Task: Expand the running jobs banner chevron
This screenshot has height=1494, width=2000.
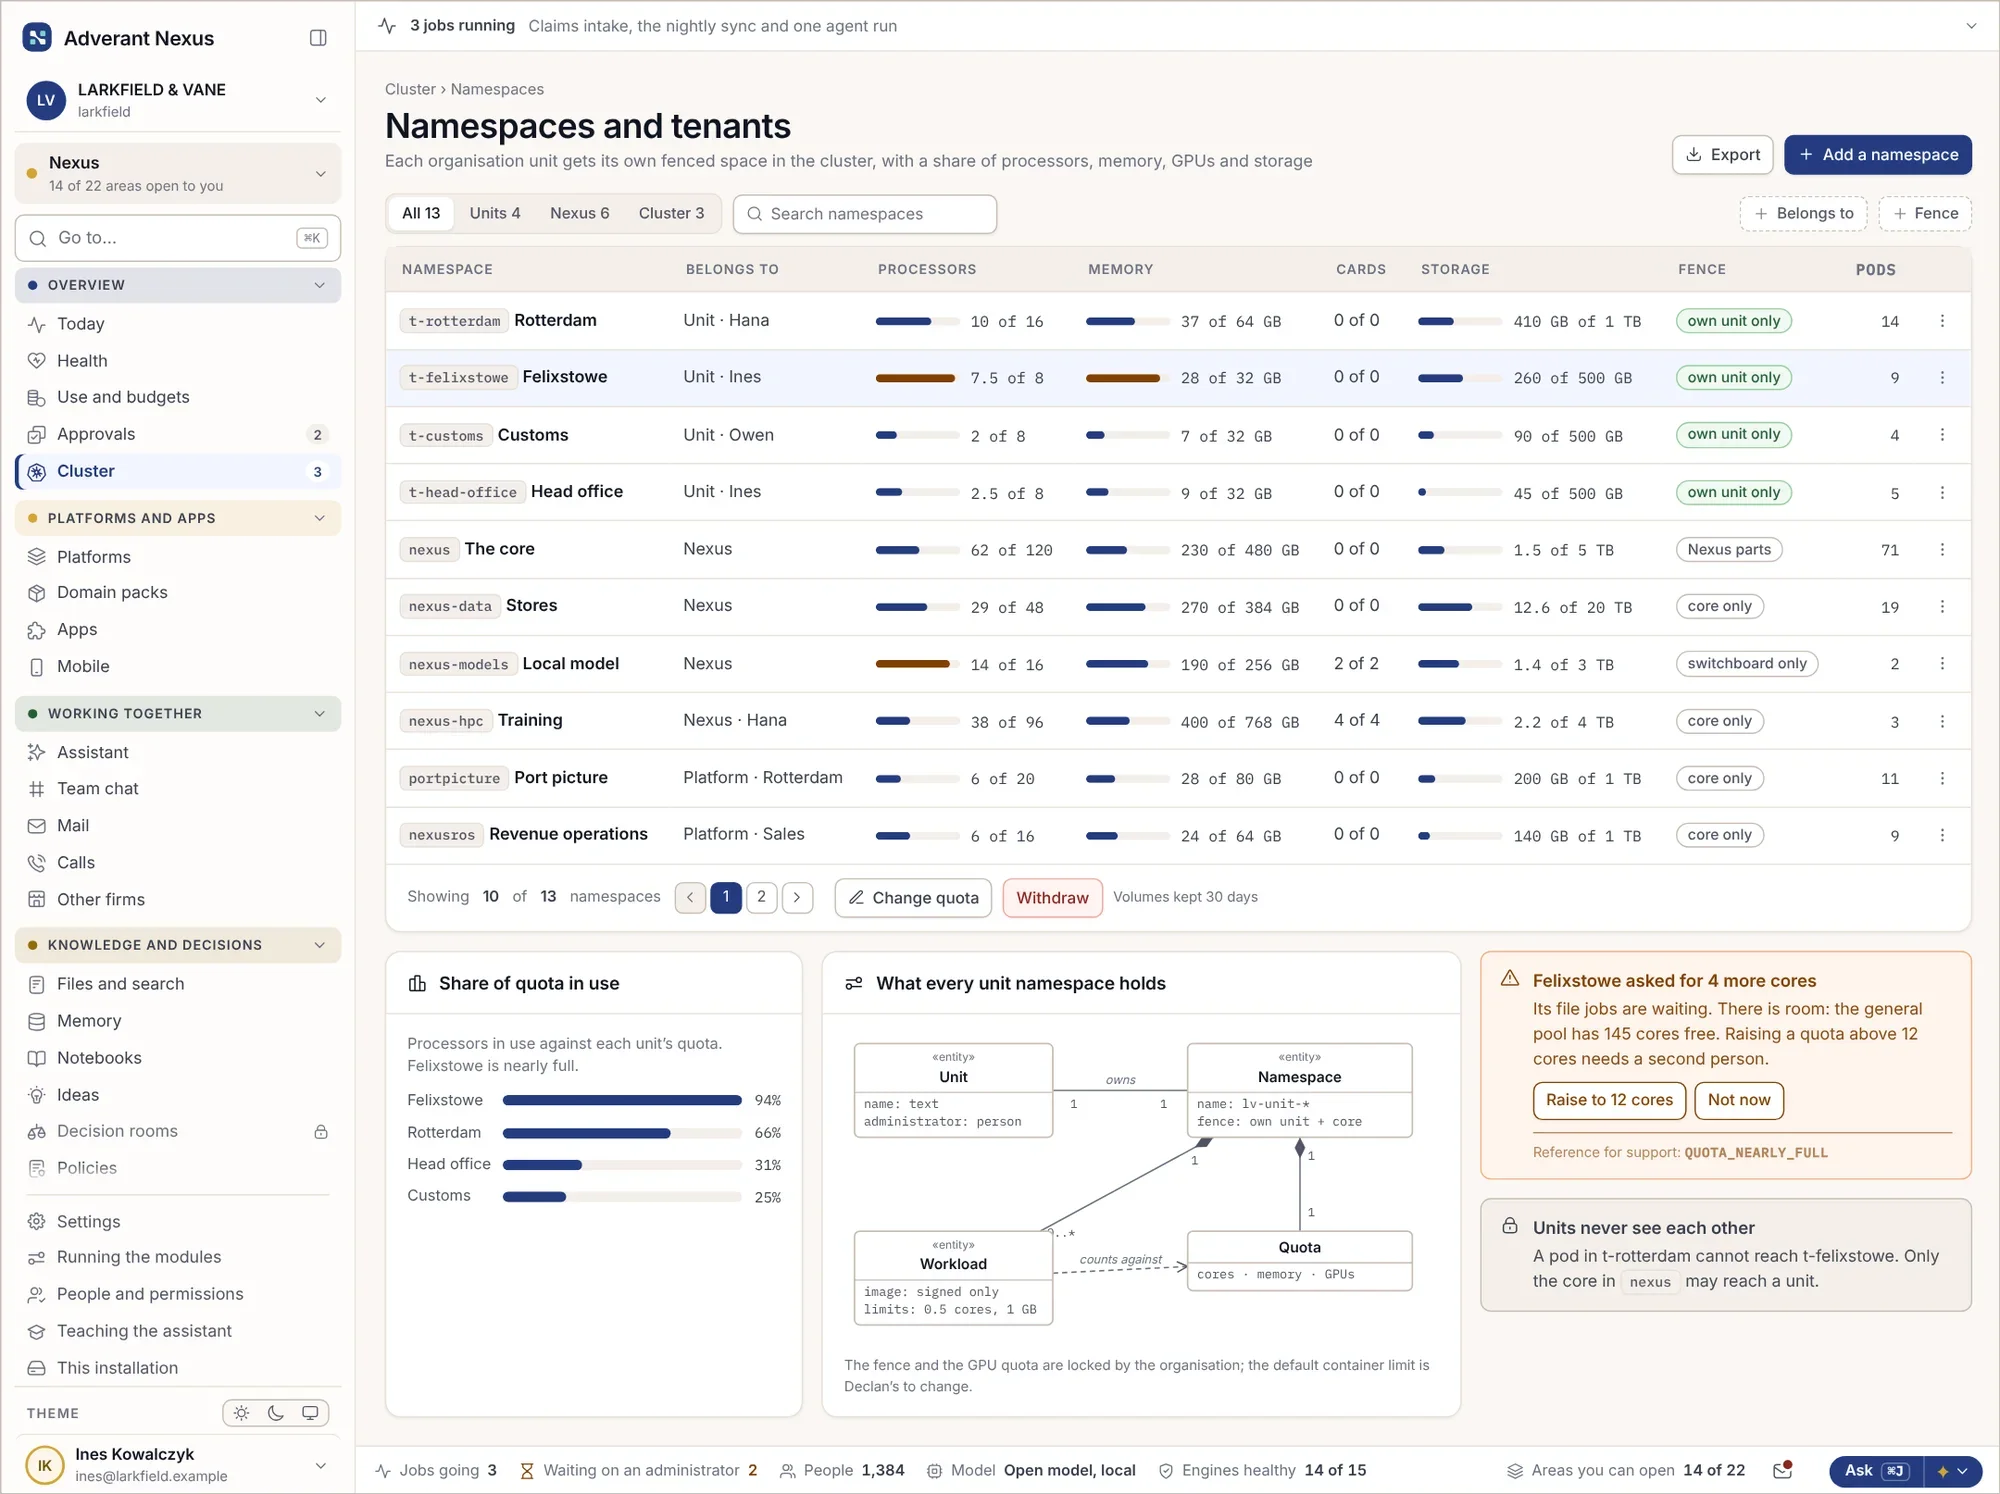Action: (1971, 26)
